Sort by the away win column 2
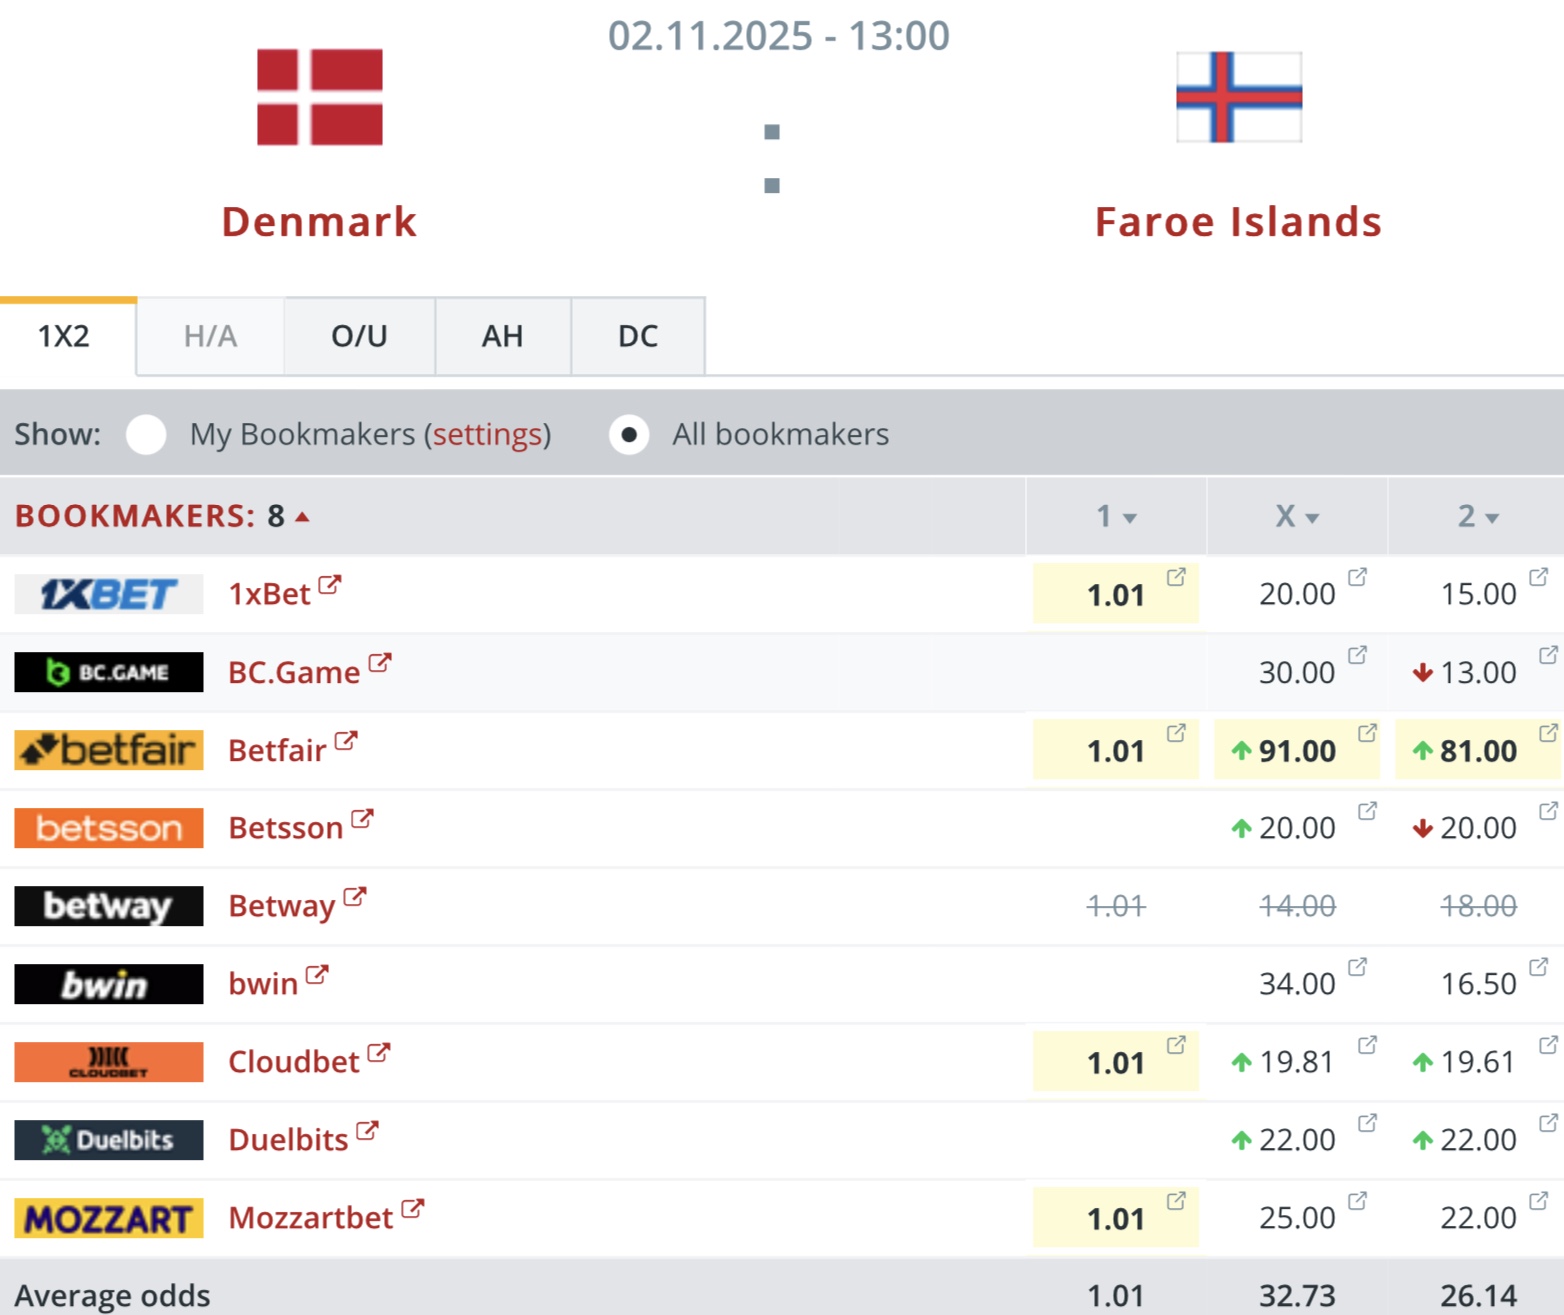Screen dimensions: 1564x1315 [1477, 517]
